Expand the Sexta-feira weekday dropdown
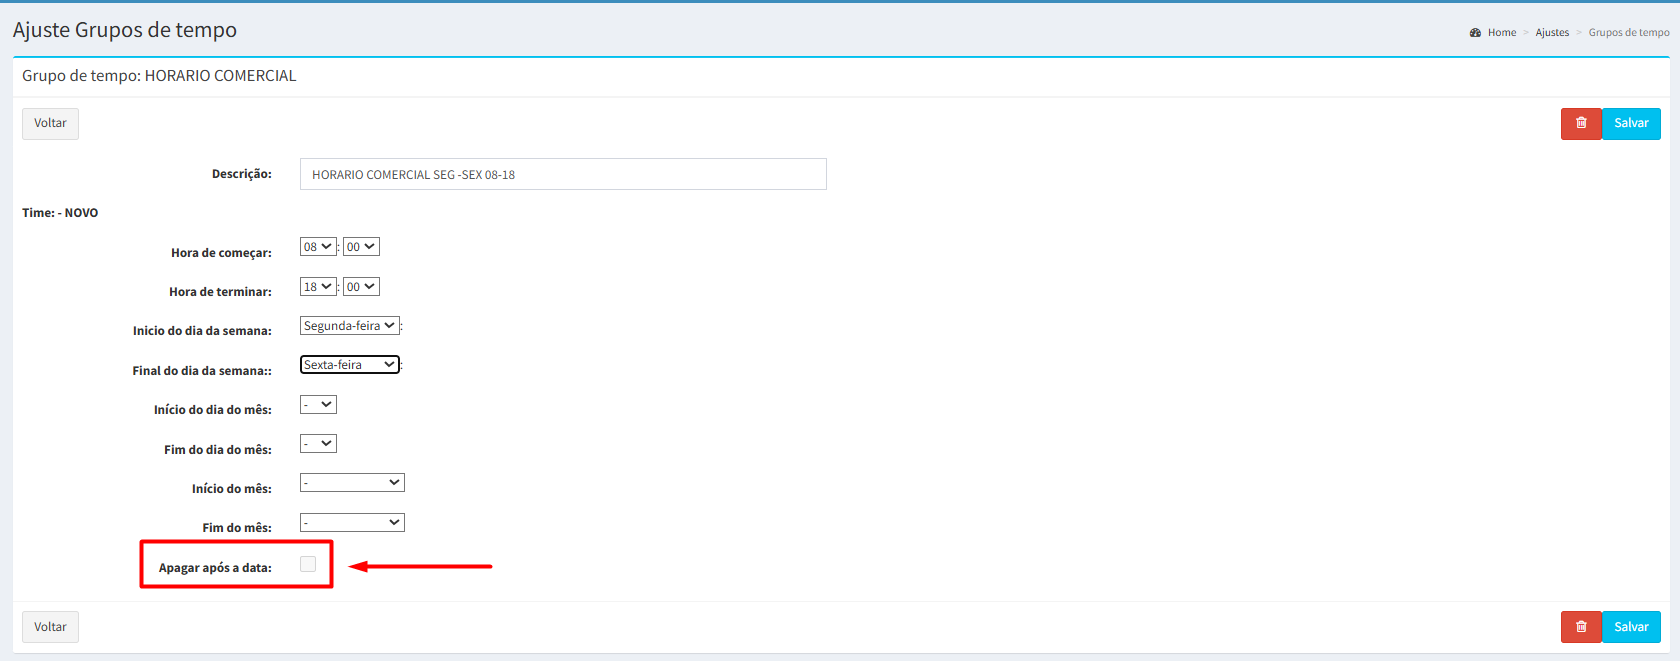Viewport: 1680px width, 661px height. click(x=349, y=365)
